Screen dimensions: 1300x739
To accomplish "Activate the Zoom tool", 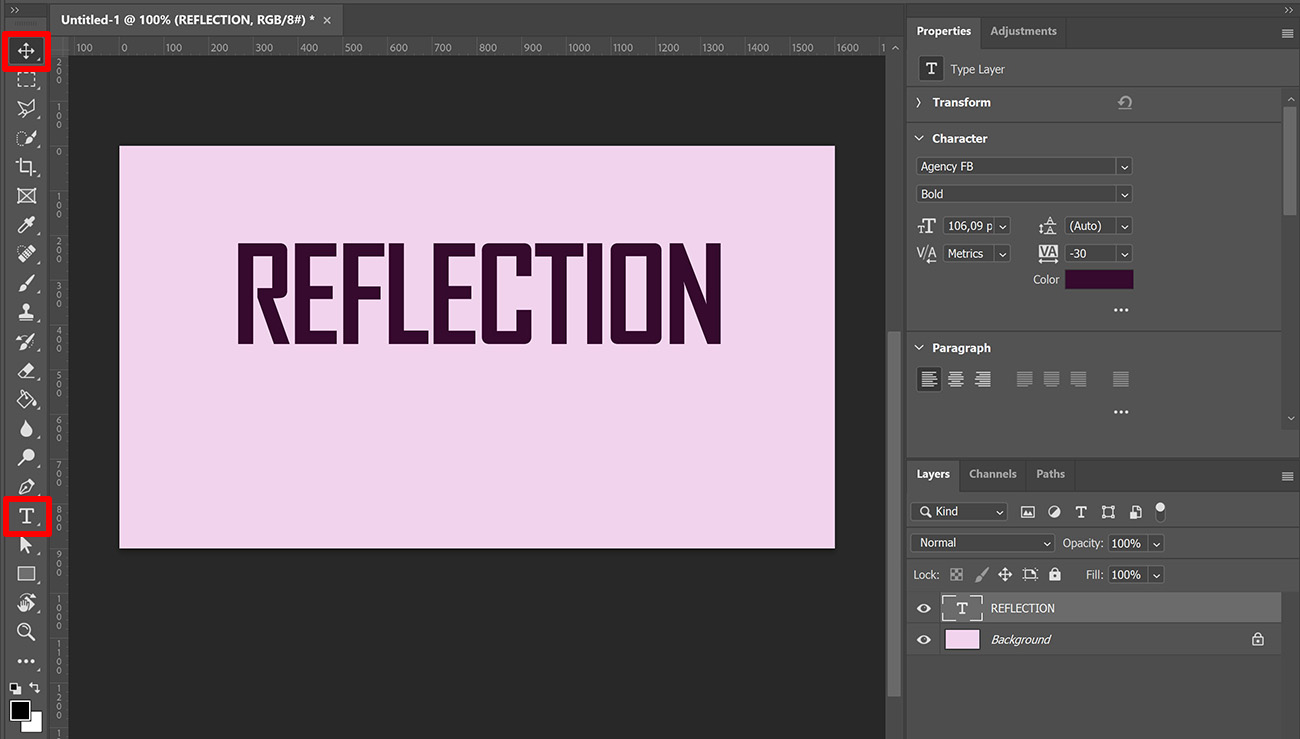I will pyautogui.click(x=26, y=632).
